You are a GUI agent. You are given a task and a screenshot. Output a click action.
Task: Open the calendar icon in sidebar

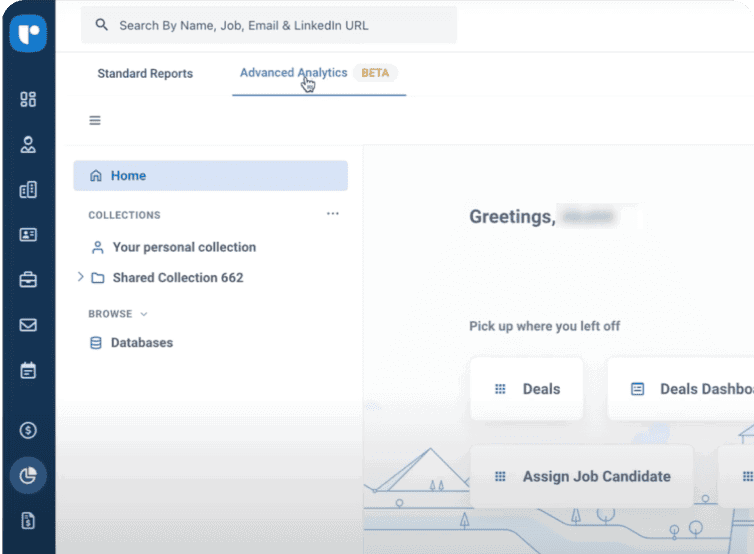(x=28, y=370)
